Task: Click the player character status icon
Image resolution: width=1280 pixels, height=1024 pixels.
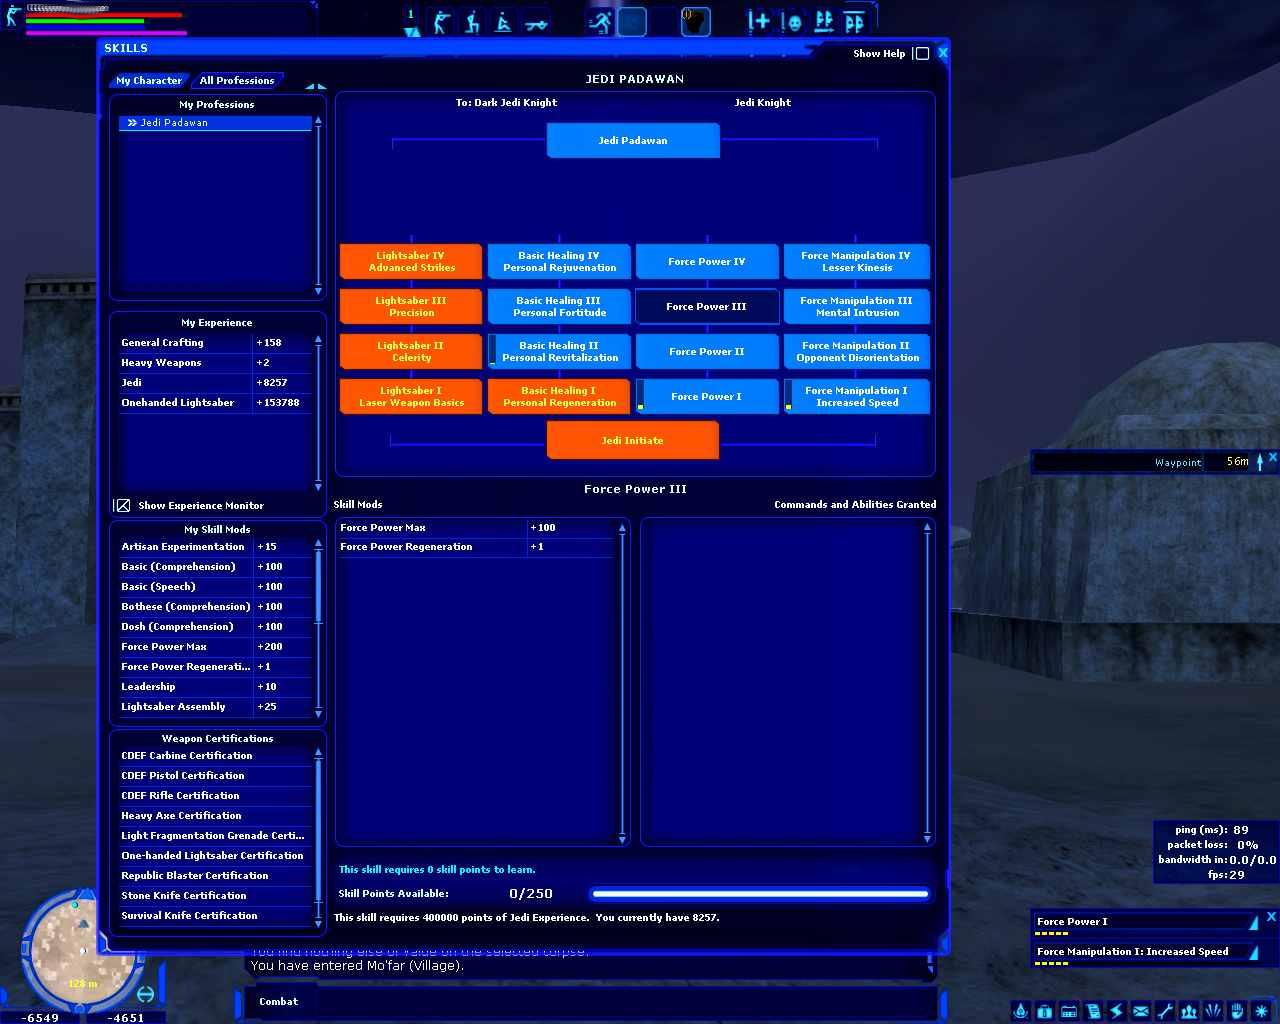Action: [12, 15]
